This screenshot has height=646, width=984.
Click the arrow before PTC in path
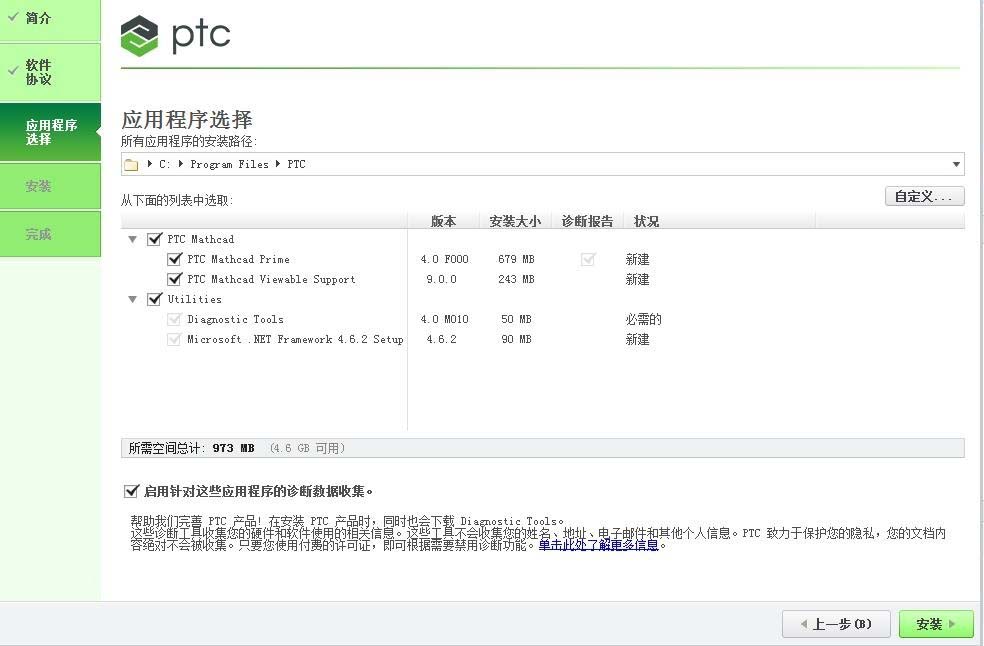pos(278,164)
